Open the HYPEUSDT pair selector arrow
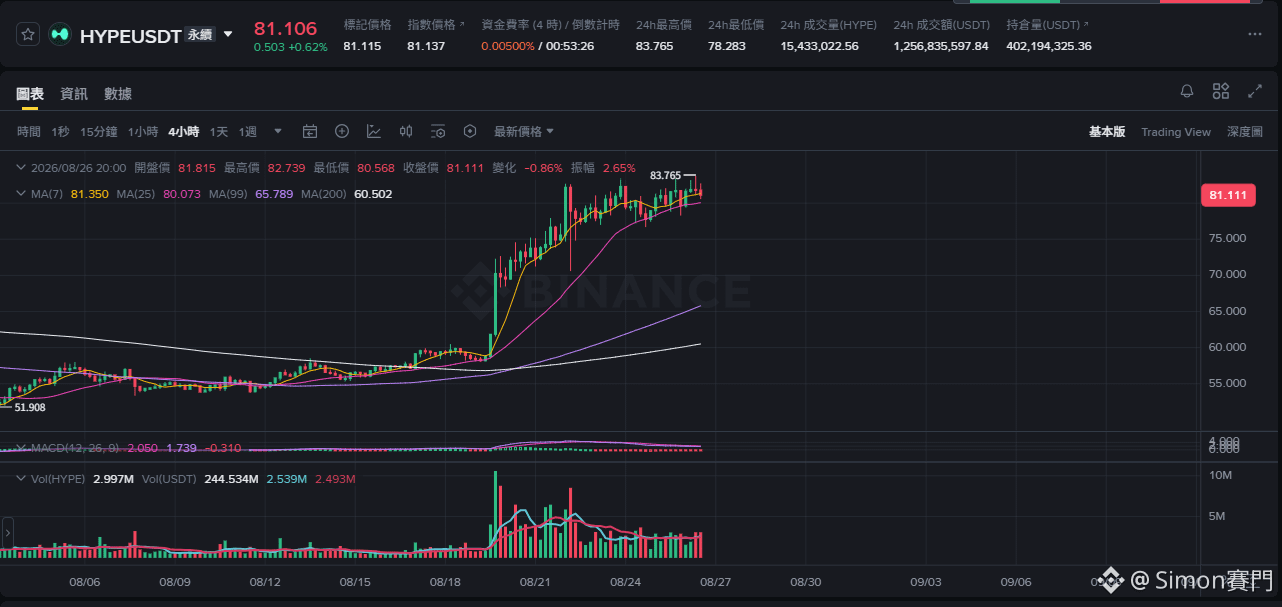The width and height of the screenshot is (1282, 607). point(228,34)
